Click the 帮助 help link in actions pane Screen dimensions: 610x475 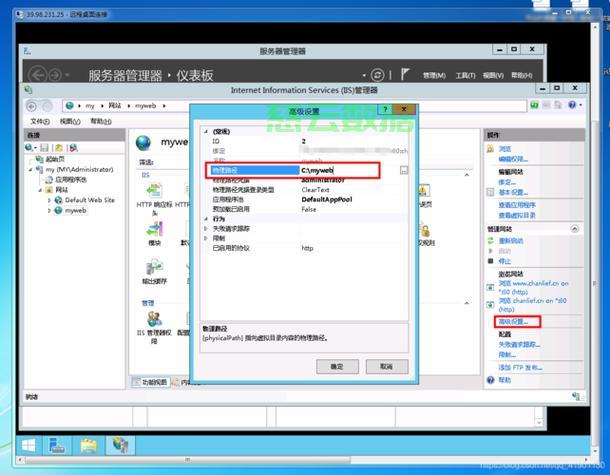point(505,380)
